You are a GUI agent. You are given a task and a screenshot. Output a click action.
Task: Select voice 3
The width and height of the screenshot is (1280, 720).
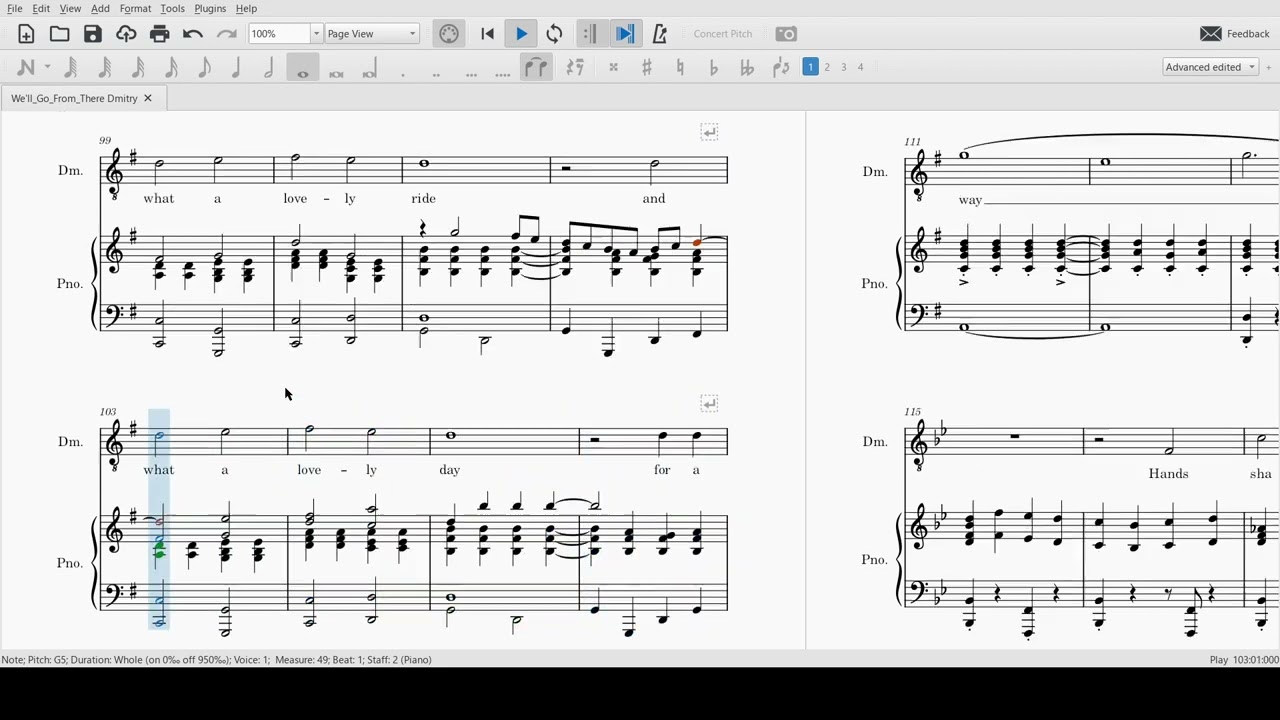pyautogui.click(x=843, y=67)
